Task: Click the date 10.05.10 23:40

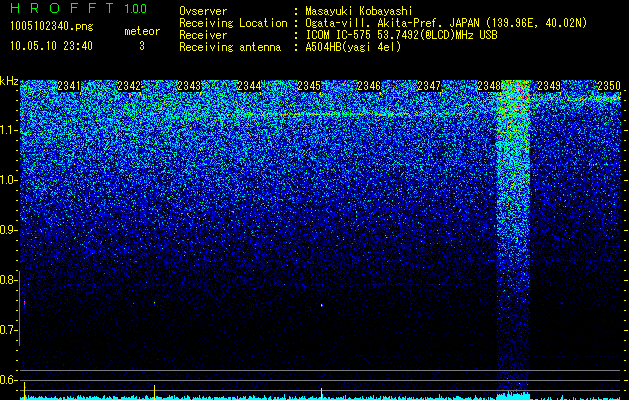Action: (x=51, y=46)
